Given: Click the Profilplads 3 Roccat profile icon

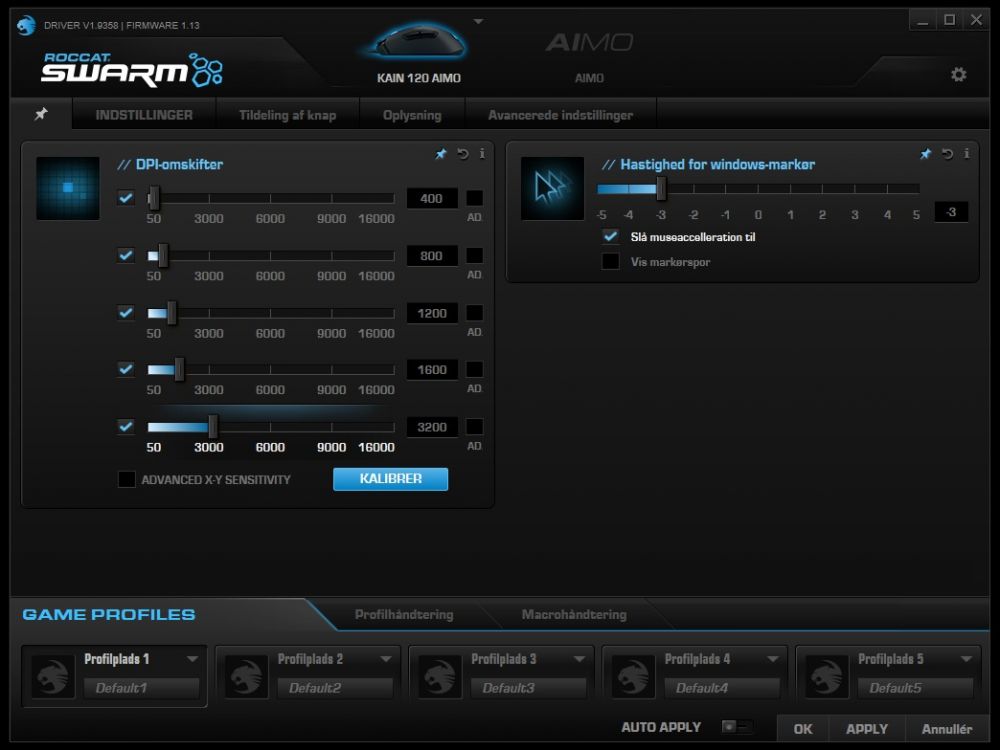Looking at the screenshot, I should coord(439,676).
